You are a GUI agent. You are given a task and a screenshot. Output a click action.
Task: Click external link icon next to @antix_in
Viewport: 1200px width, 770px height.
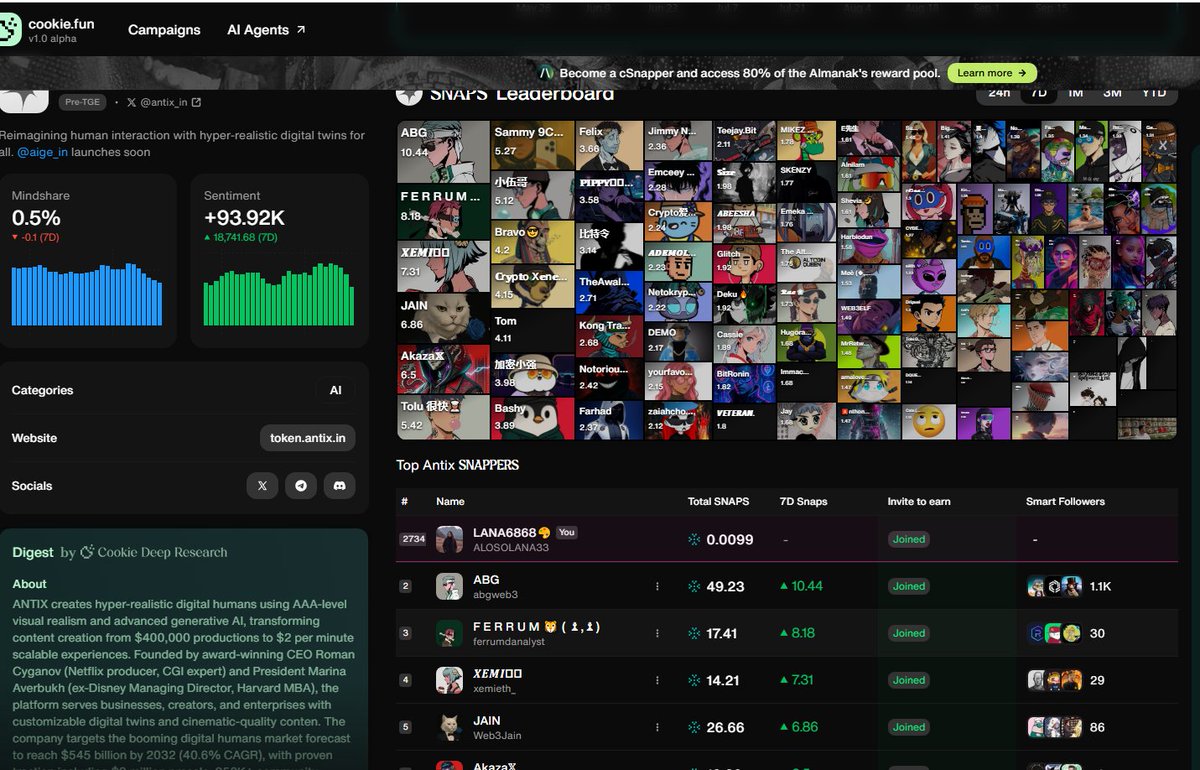pyautogui.click(x=196, y=102)
